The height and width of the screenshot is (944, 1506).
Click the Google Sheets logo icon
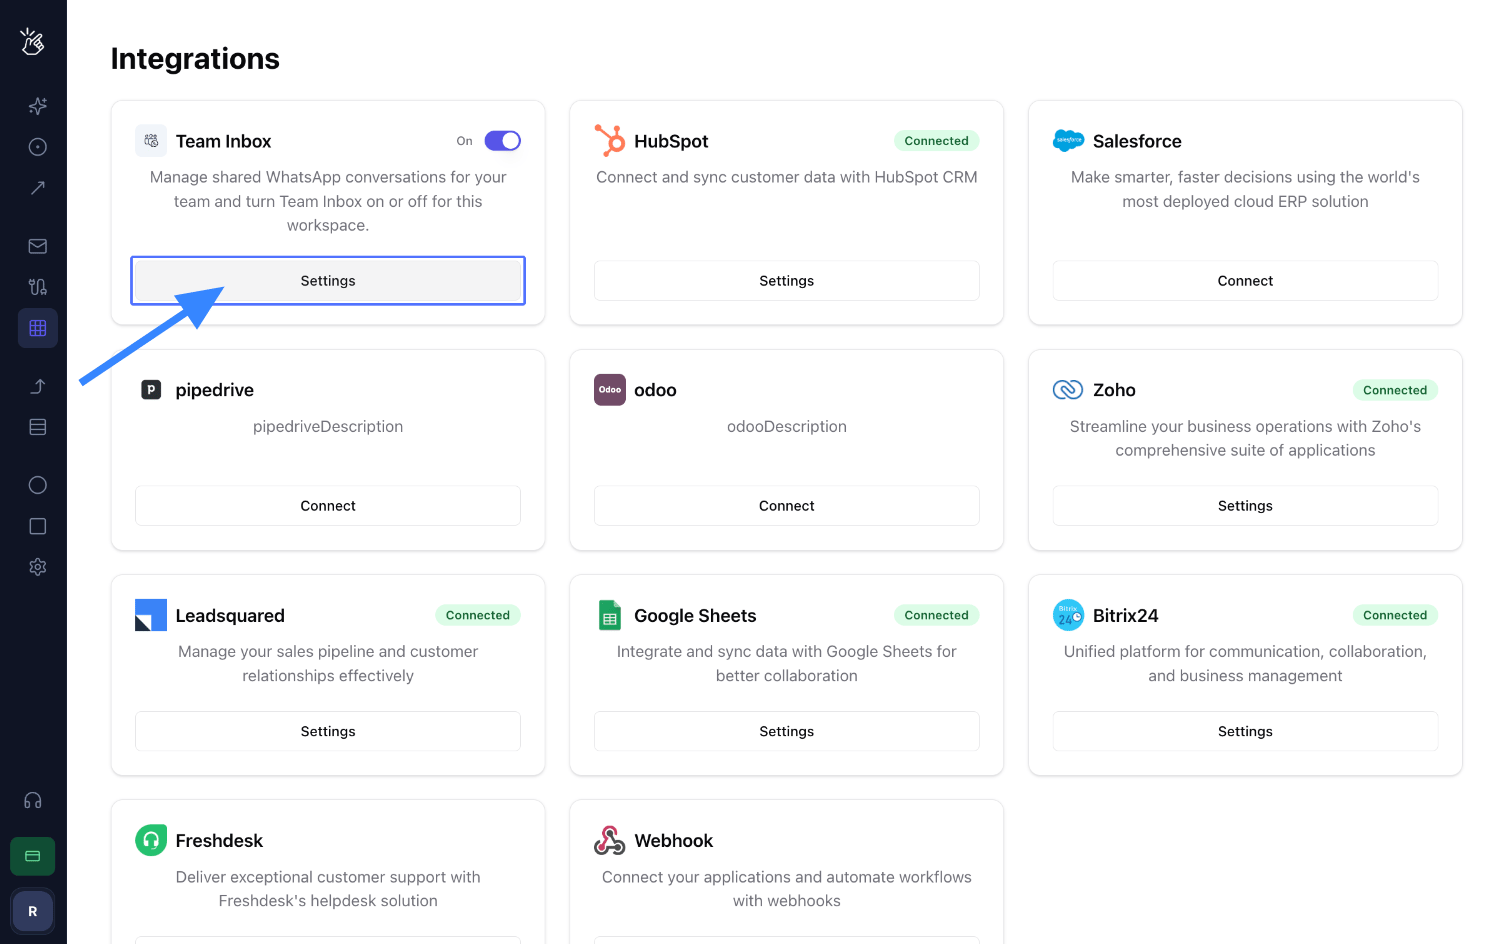(x=610, y=615)
